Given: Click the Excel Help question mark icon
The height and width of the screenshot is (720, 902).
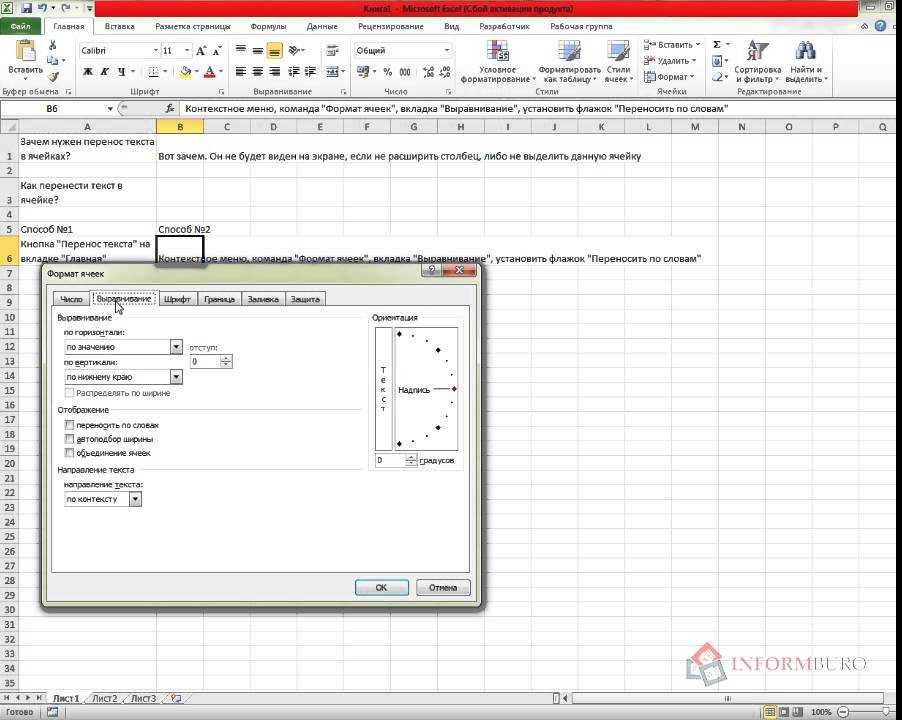Looking at the screenshot, I should coord(880,26).
